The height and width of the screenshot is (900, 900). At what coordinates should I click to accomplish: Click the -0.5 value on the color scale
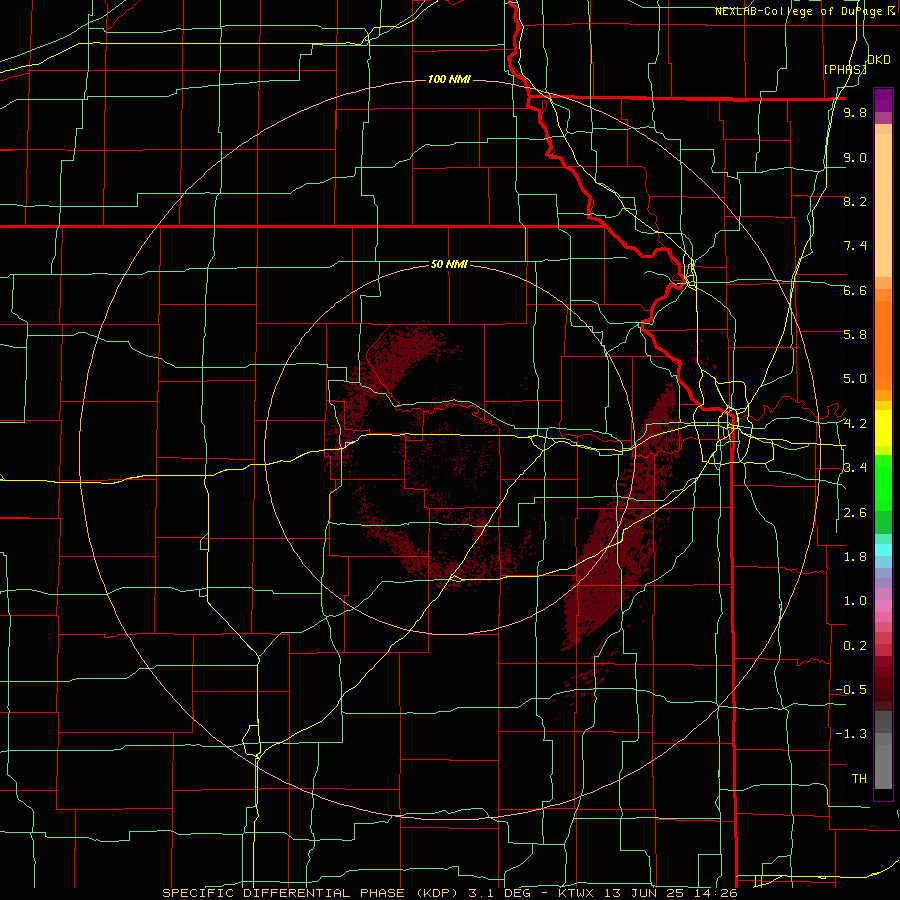pyautogui.click(x=851, y=690)
